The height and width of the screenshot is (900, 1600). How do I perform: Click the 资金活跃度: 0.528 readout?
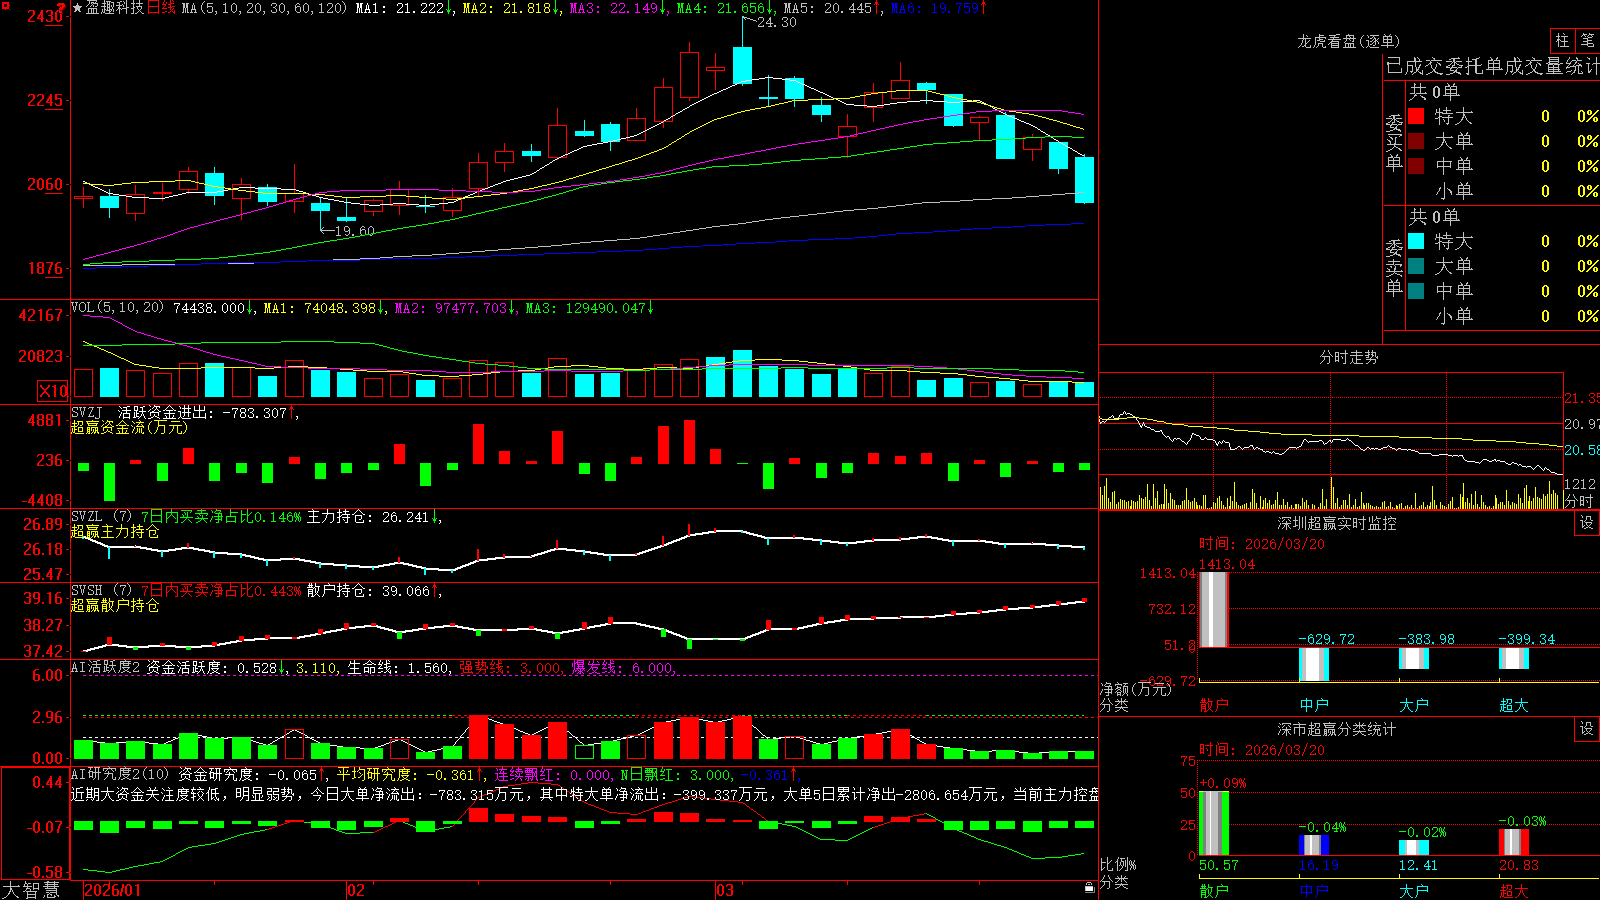pos(217,667)
